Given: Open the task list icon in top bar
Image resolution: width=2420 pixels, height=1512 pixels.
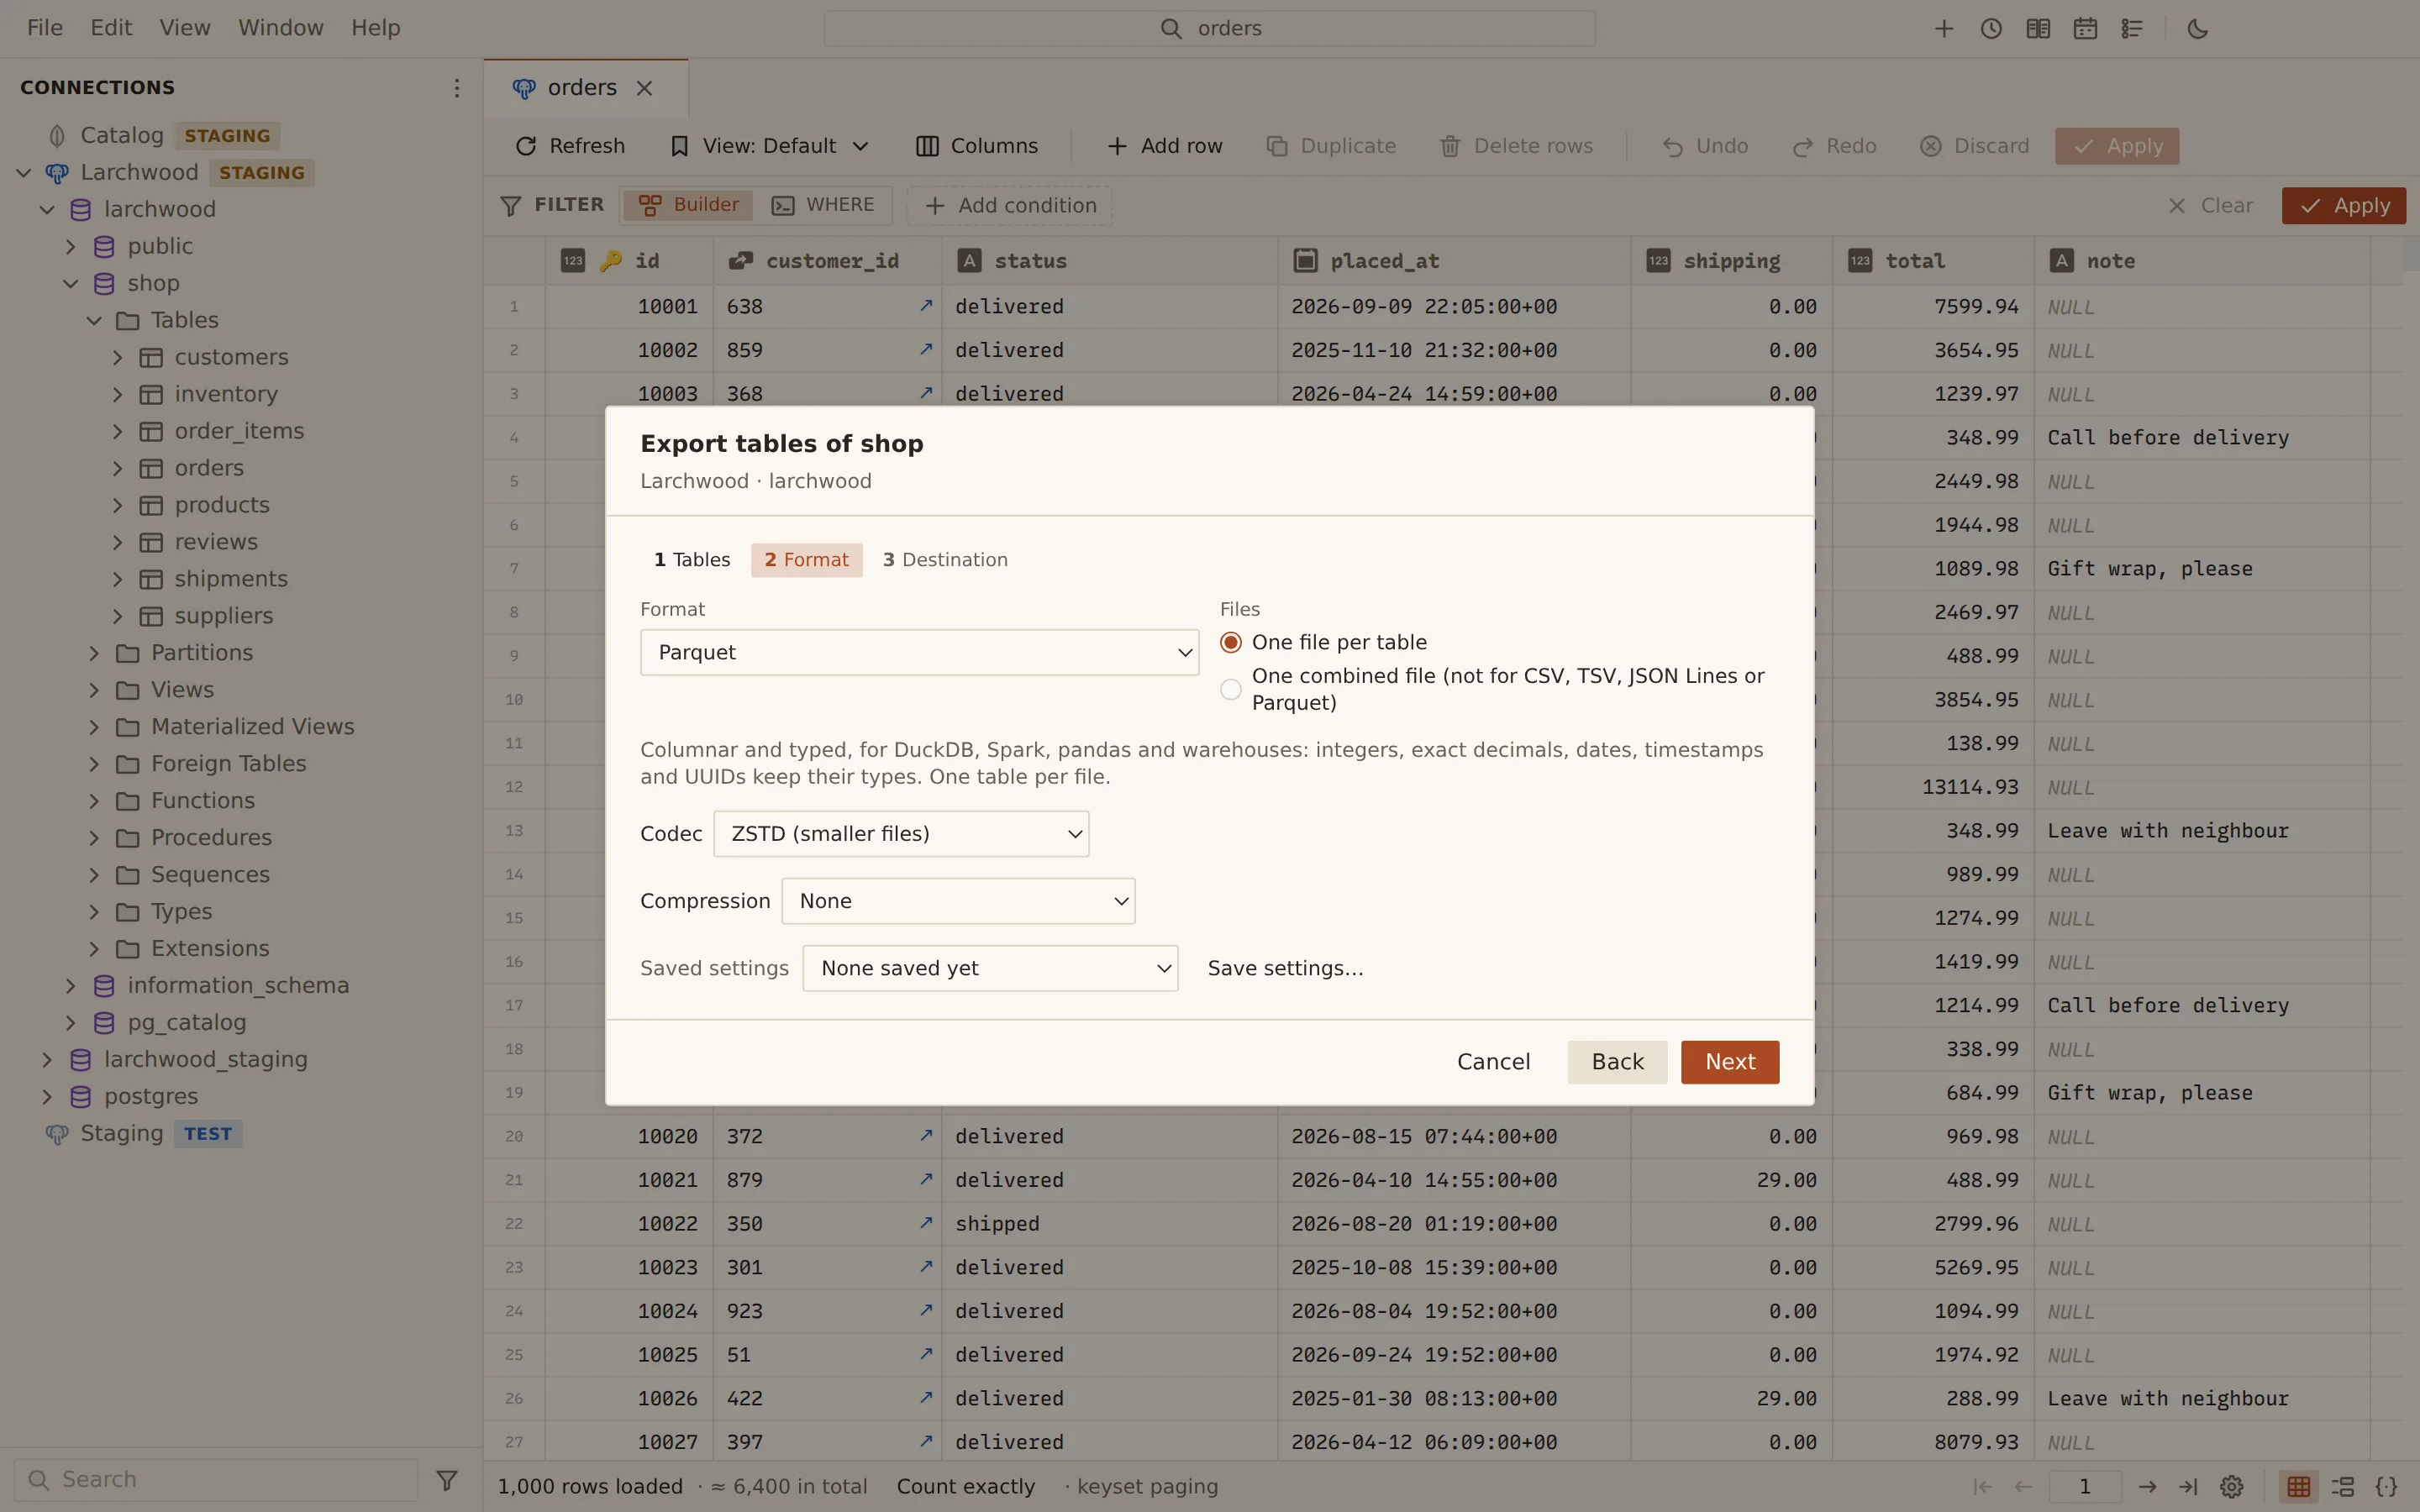Looking at the screenshot, I should pyautogui.click(x=2132, y=29).
